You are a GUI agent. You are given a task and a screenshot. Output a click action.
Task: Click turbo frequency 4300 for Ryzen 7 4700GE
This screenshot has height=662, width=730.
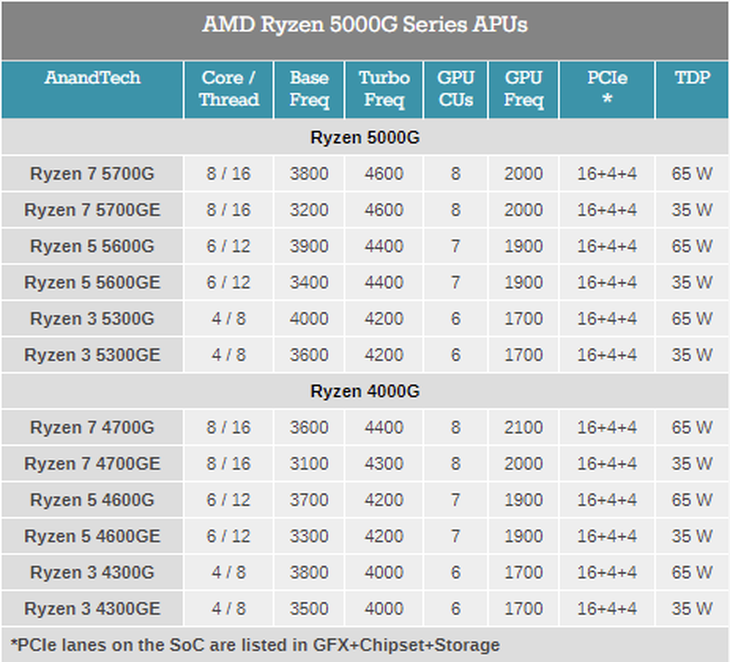[384, 464]
